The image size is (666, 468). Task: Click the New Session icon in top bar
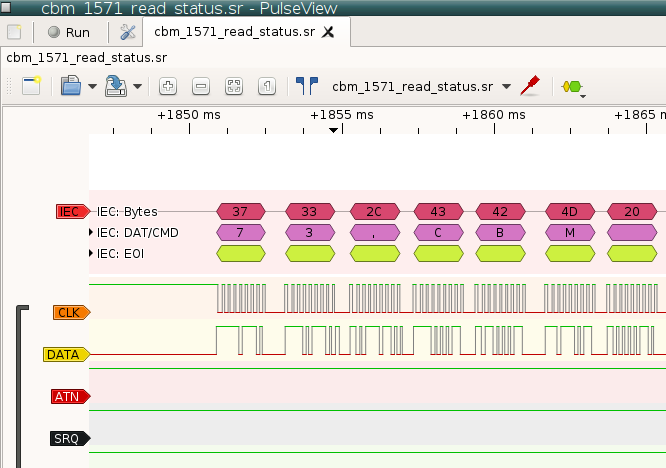coord(14,32)
